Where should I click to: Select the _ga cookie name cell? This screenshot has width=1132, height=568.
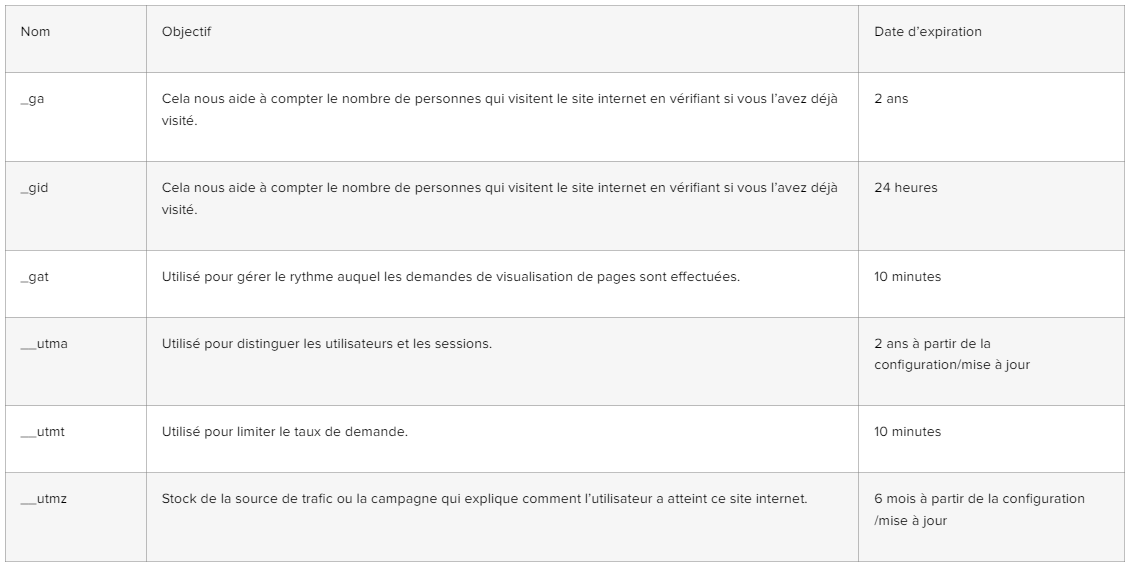click(x=33, y=100)
